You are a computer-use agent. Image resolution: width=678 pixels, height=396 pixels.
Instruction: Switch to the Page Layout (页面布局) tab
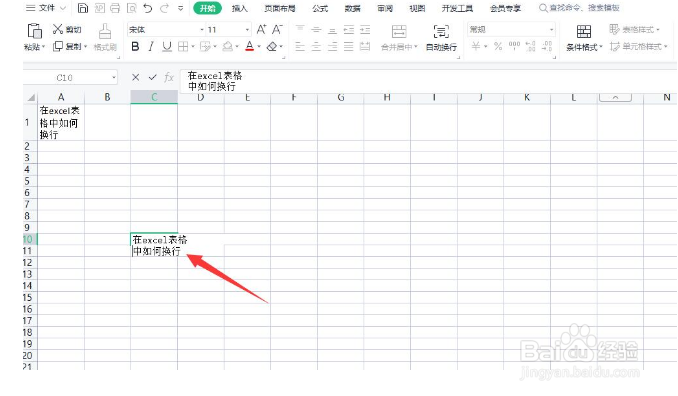point(280,8)
